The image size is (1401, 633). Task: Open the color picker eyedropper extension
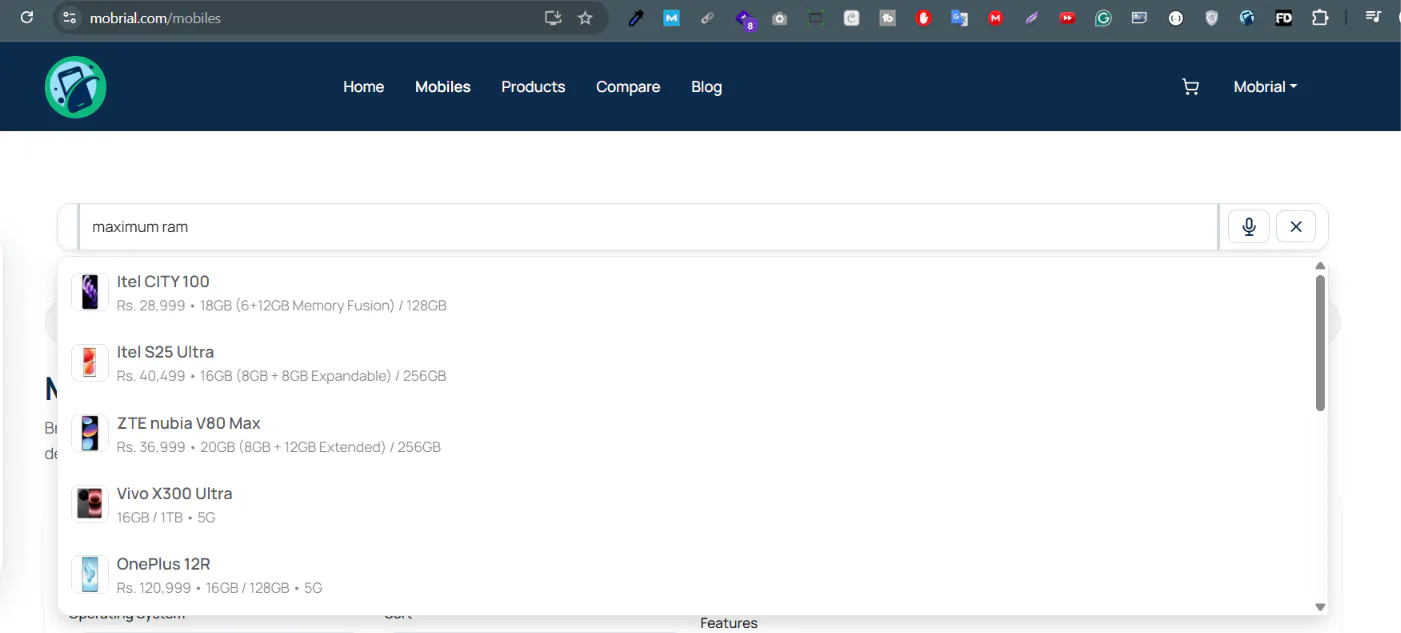coord(636,18)
